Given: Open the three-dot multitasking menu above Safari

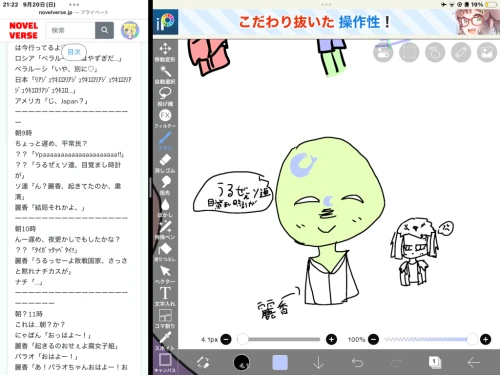Looking at the screenshot, I should pos(74,5).
